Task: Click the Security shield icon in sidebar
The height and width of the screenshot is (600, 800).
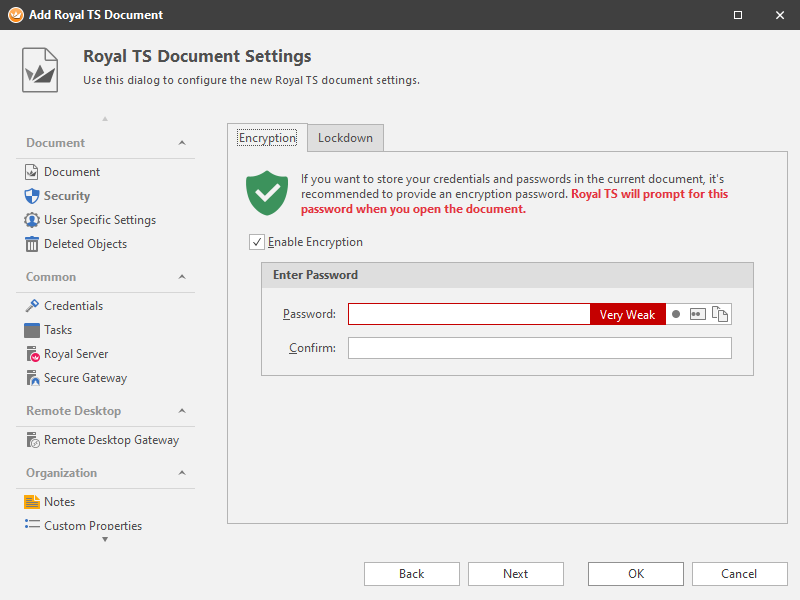Action: pos(32,196)
